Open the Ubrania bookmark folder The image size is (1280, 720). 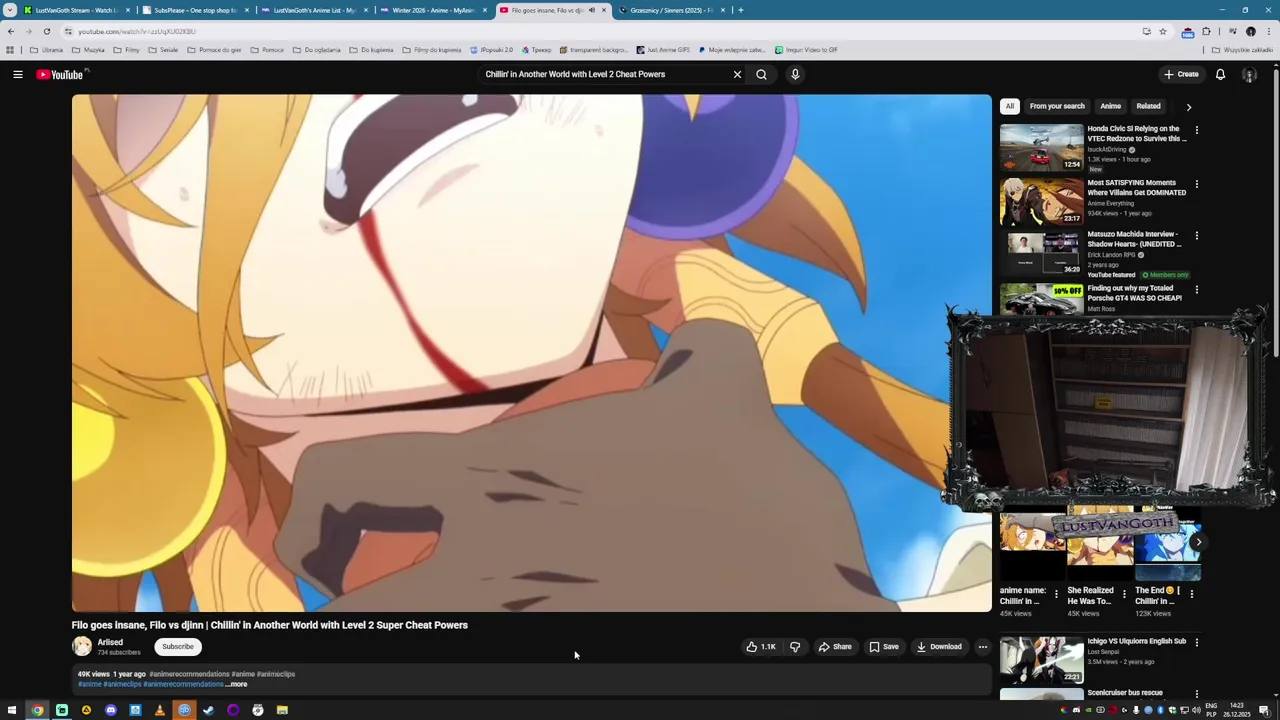(46, 50)
